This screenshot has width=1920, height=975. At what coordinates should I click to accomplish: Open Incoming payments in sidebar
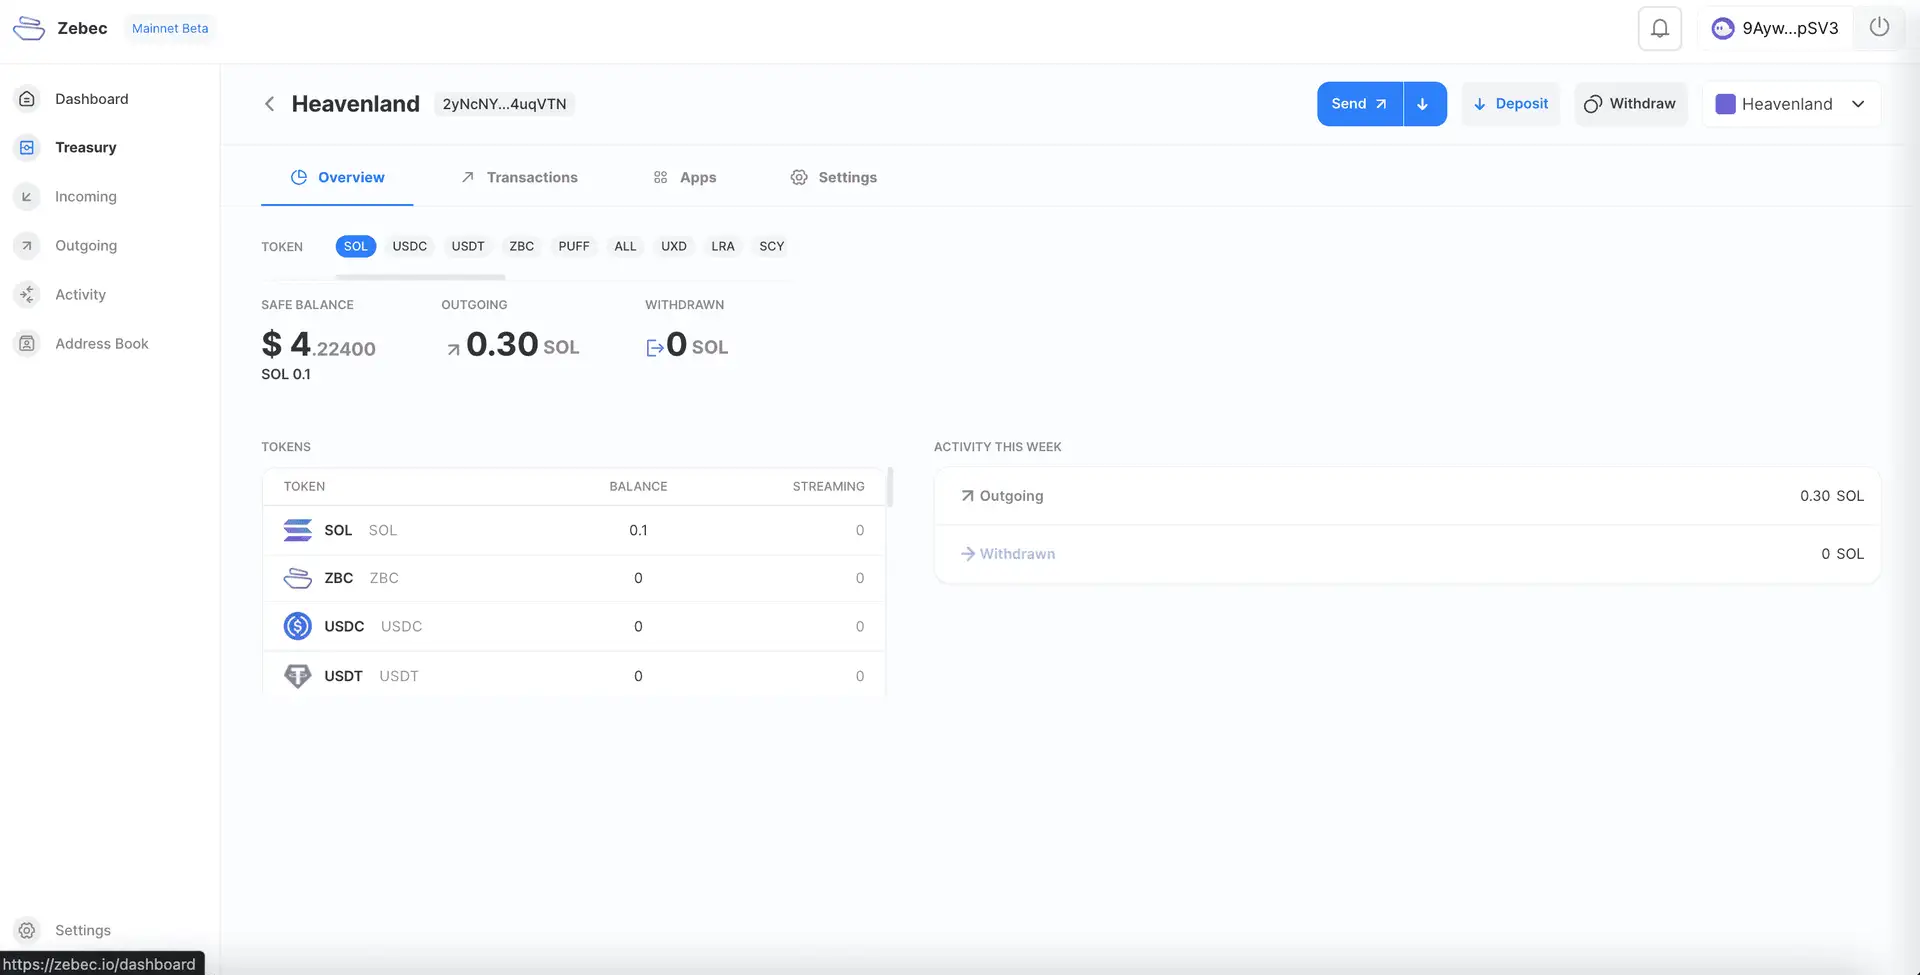(85, 197)
